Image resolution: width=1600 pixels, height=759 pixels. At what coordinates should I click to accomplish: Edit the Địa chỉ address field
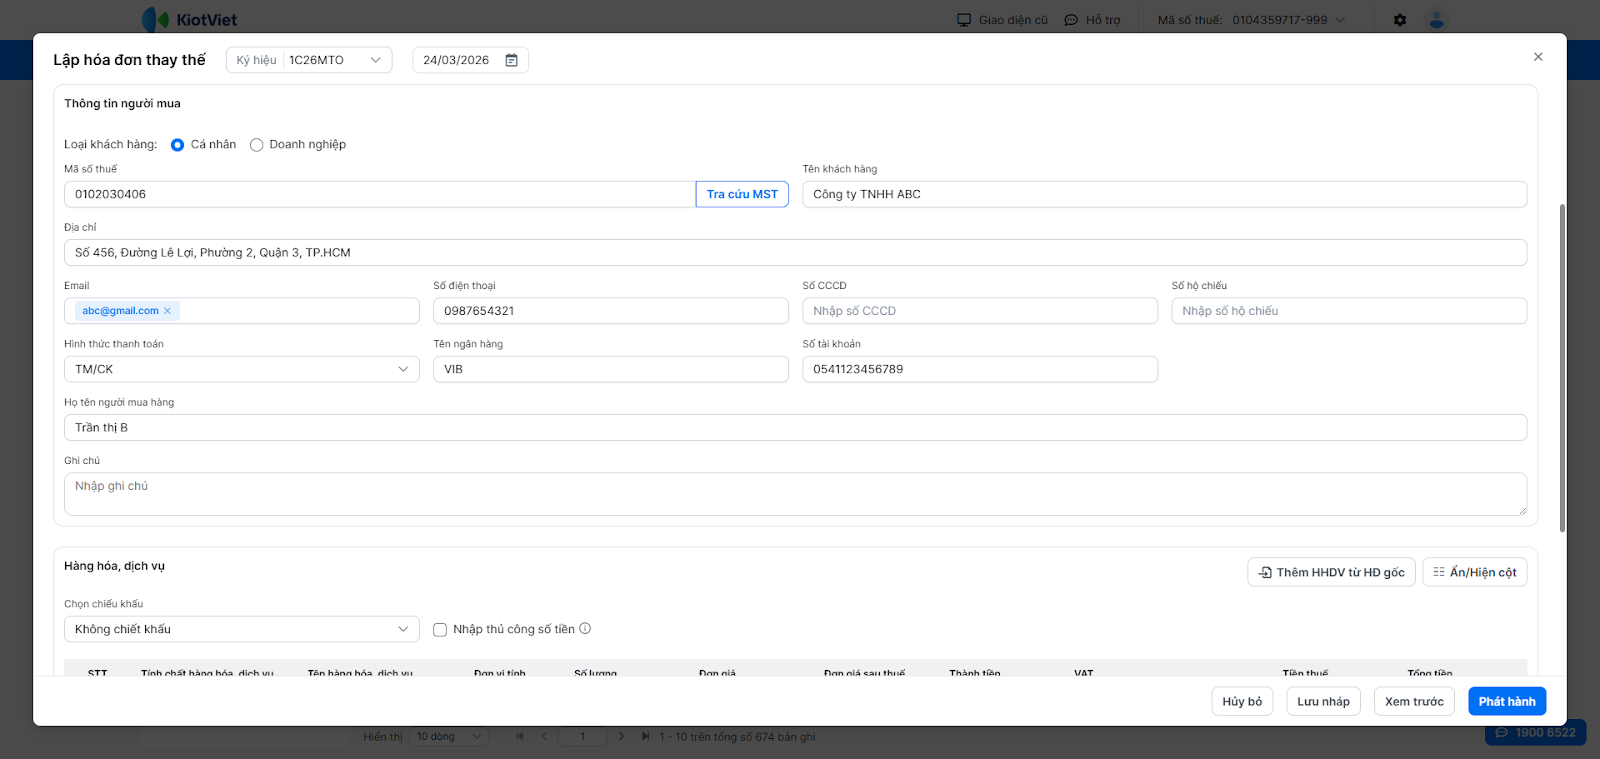click(795, 252)
